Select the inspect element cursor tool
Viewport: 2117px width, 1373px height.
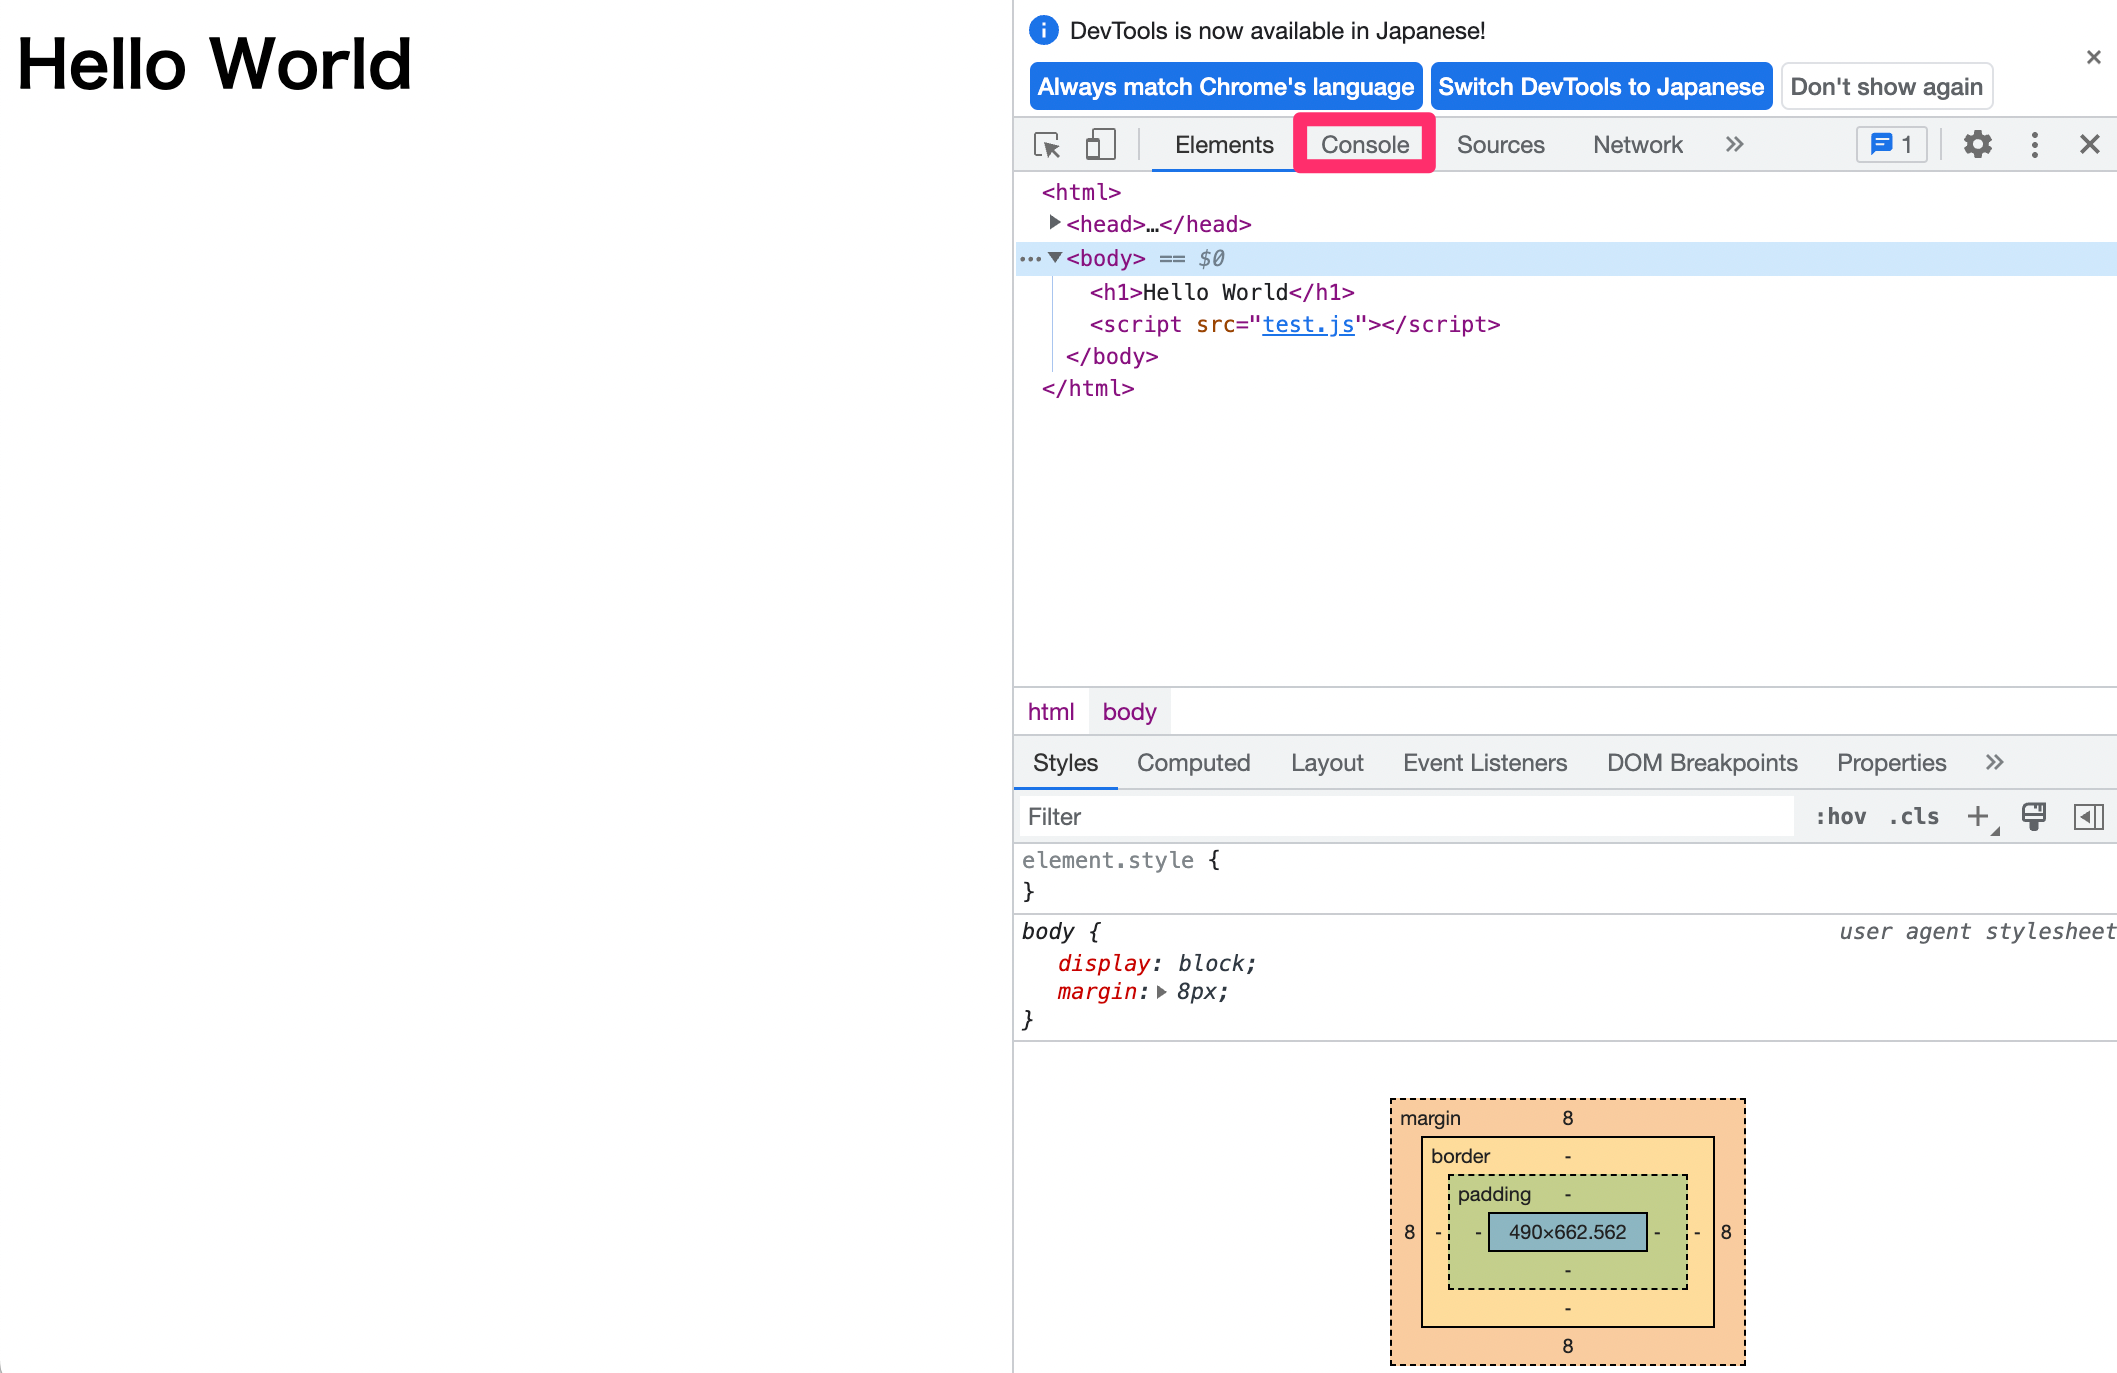click(x=1047, y=144)
